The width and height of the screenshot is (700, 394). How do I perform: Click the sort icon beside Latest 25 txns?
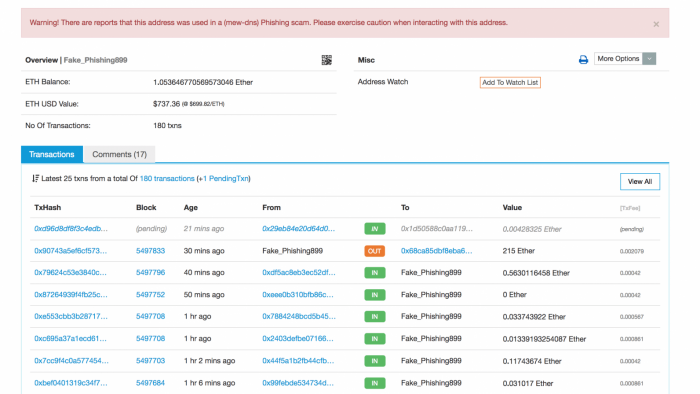(x=36, y=178)
